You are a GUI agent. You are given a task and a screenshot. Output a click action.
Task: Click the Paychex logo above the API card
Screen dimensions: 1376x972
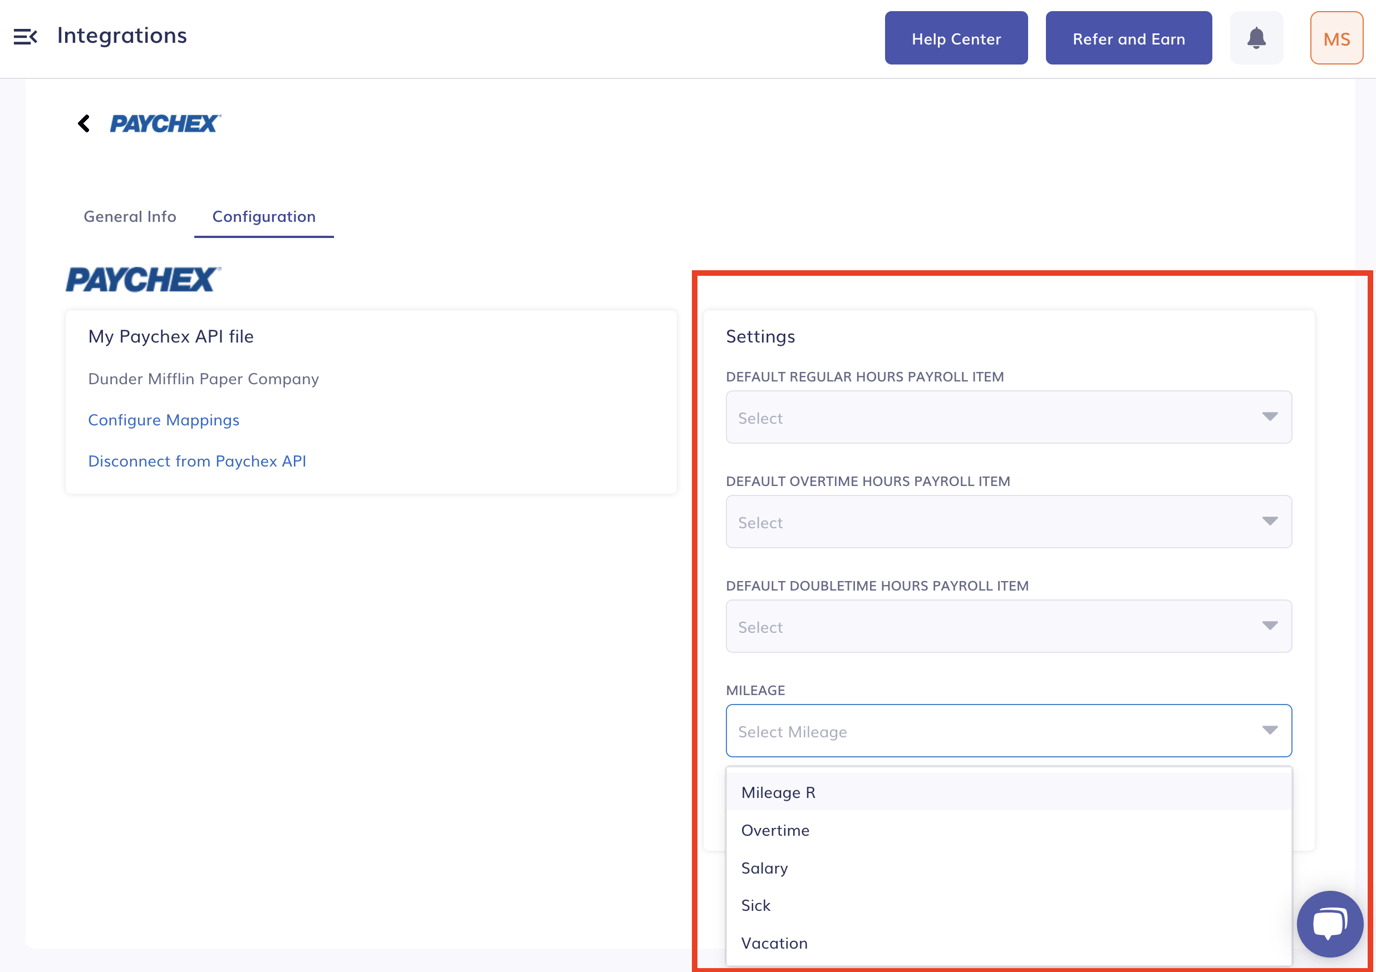pos(141,279)
